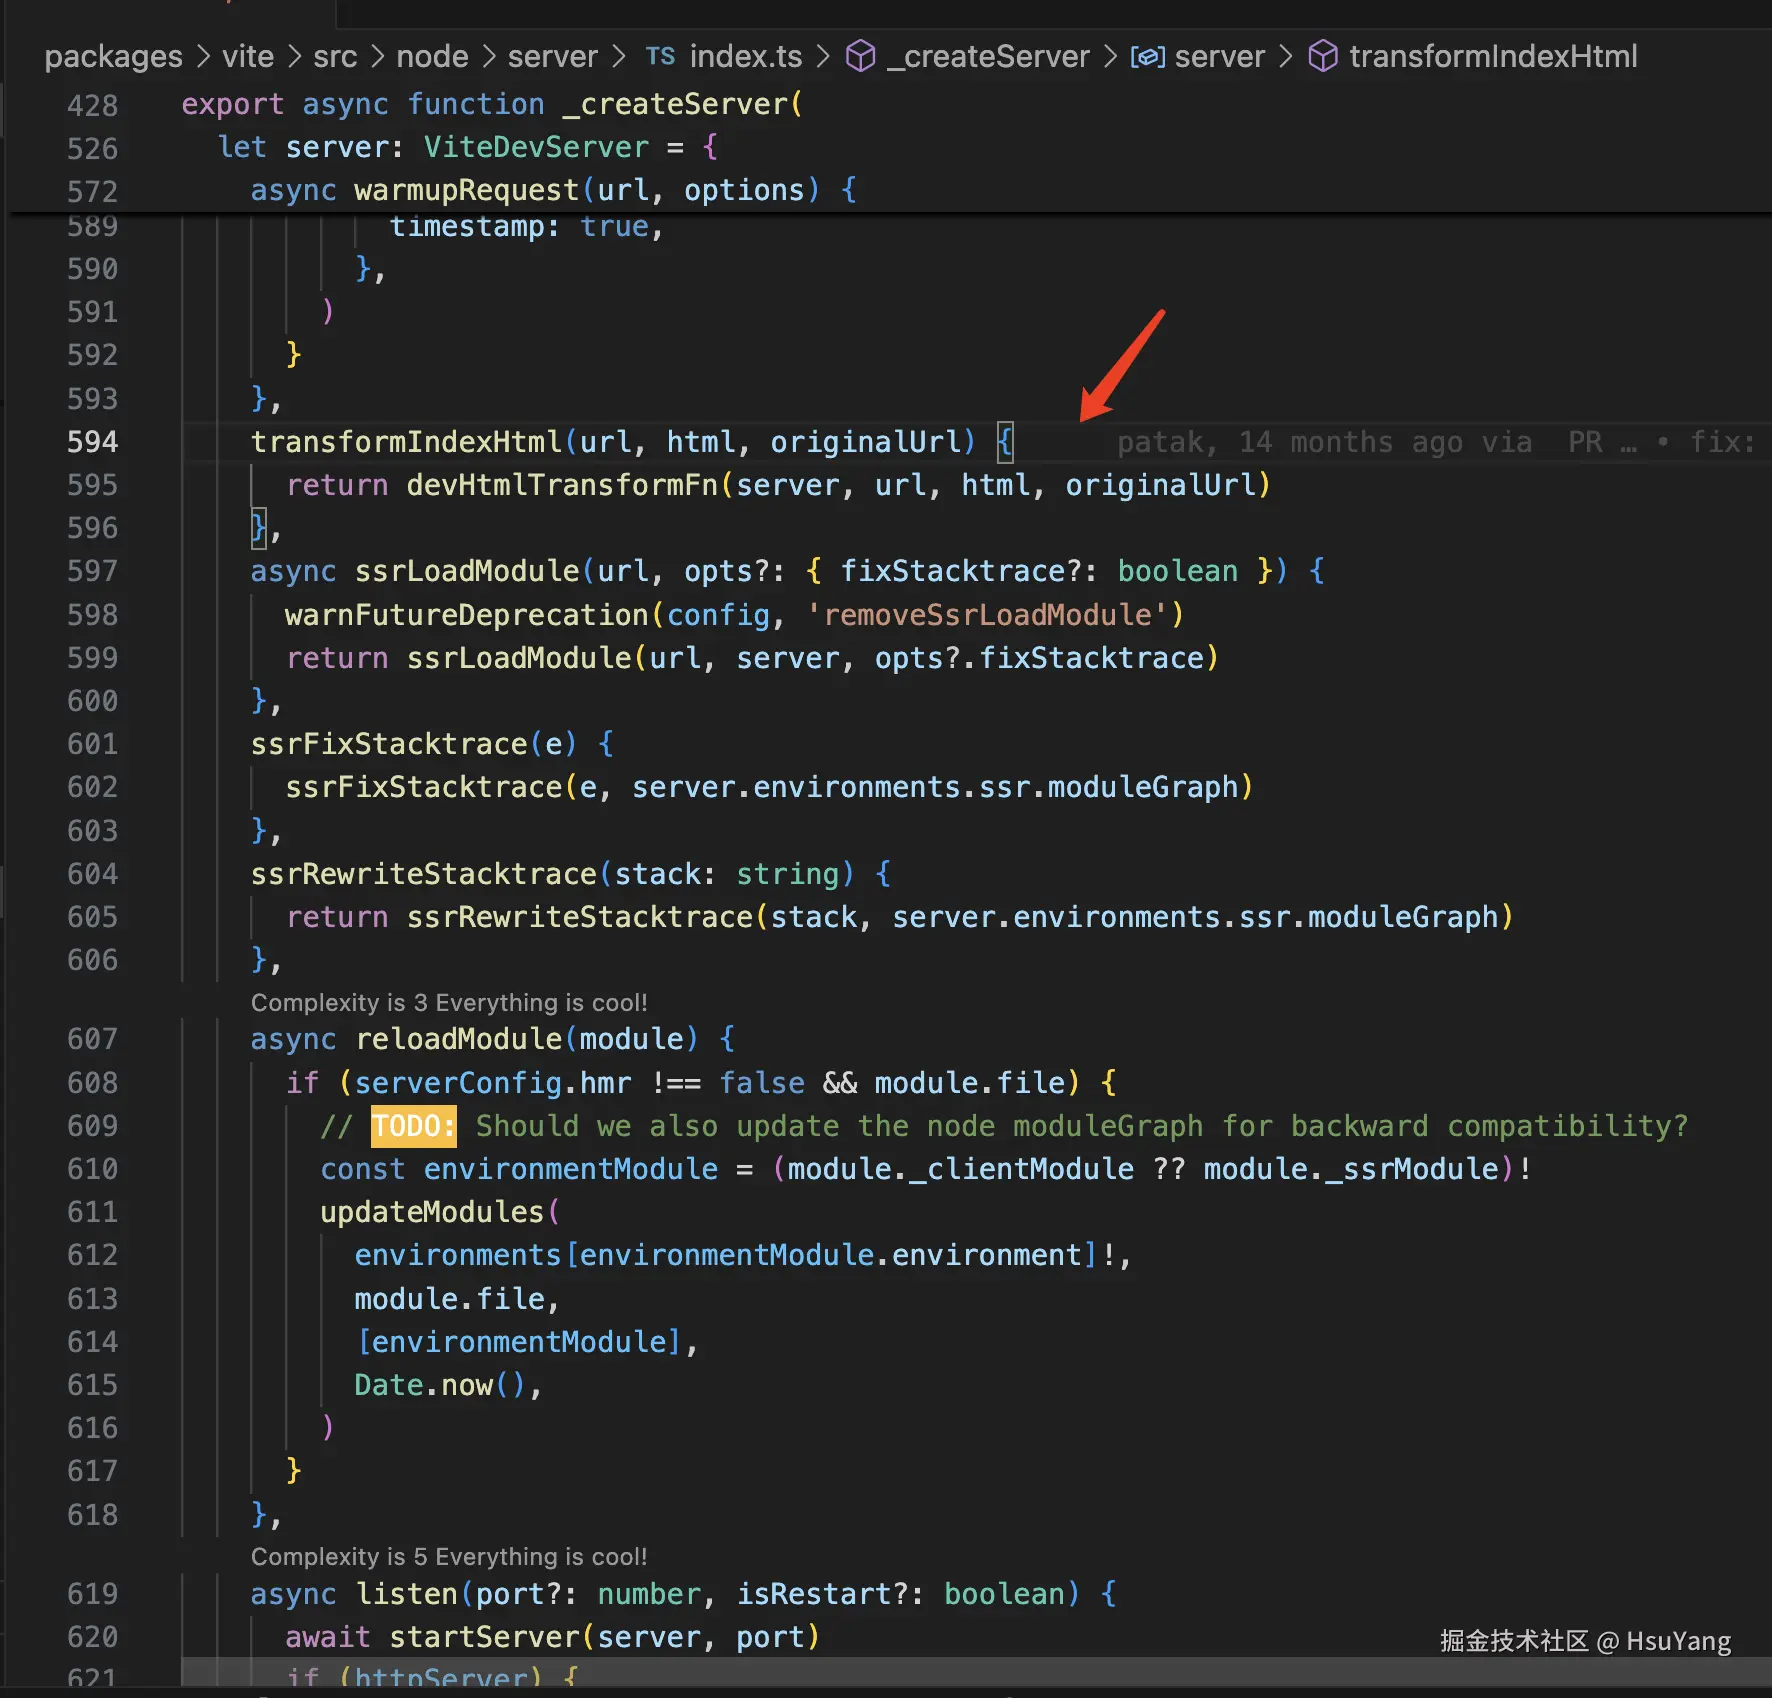Select the index.ts breadcrumb item

pos(746,56)
